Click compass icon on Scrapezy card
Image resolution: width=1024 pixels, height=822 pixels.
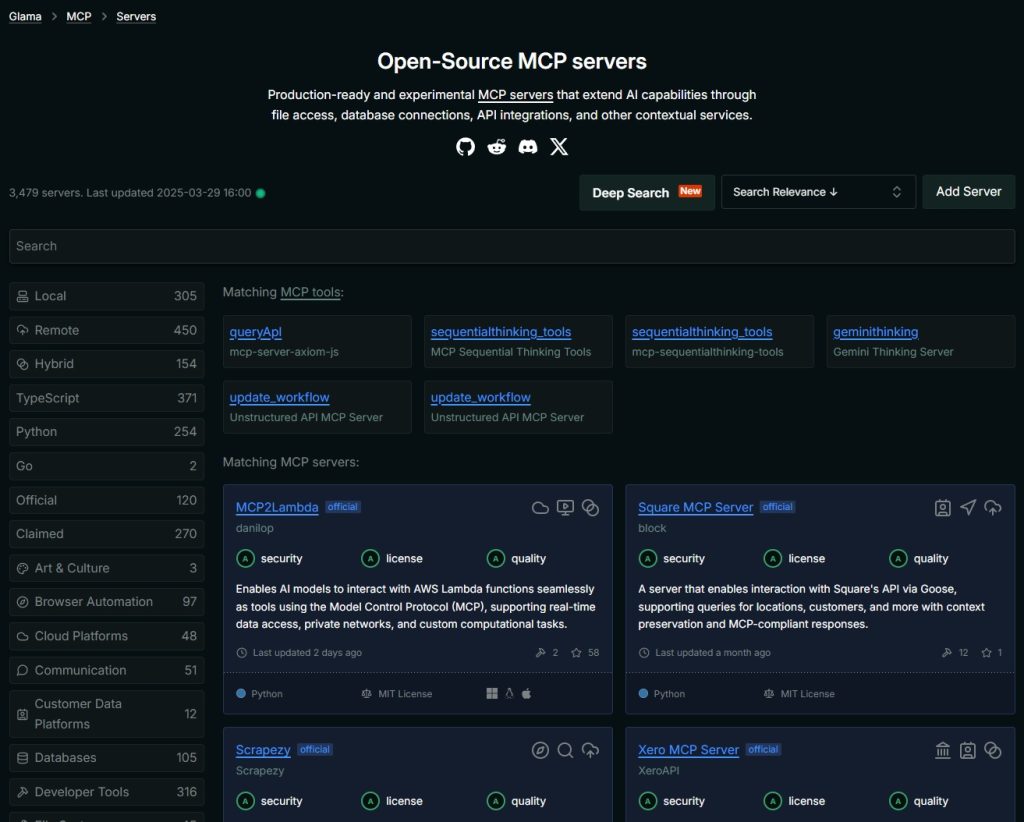540,750
